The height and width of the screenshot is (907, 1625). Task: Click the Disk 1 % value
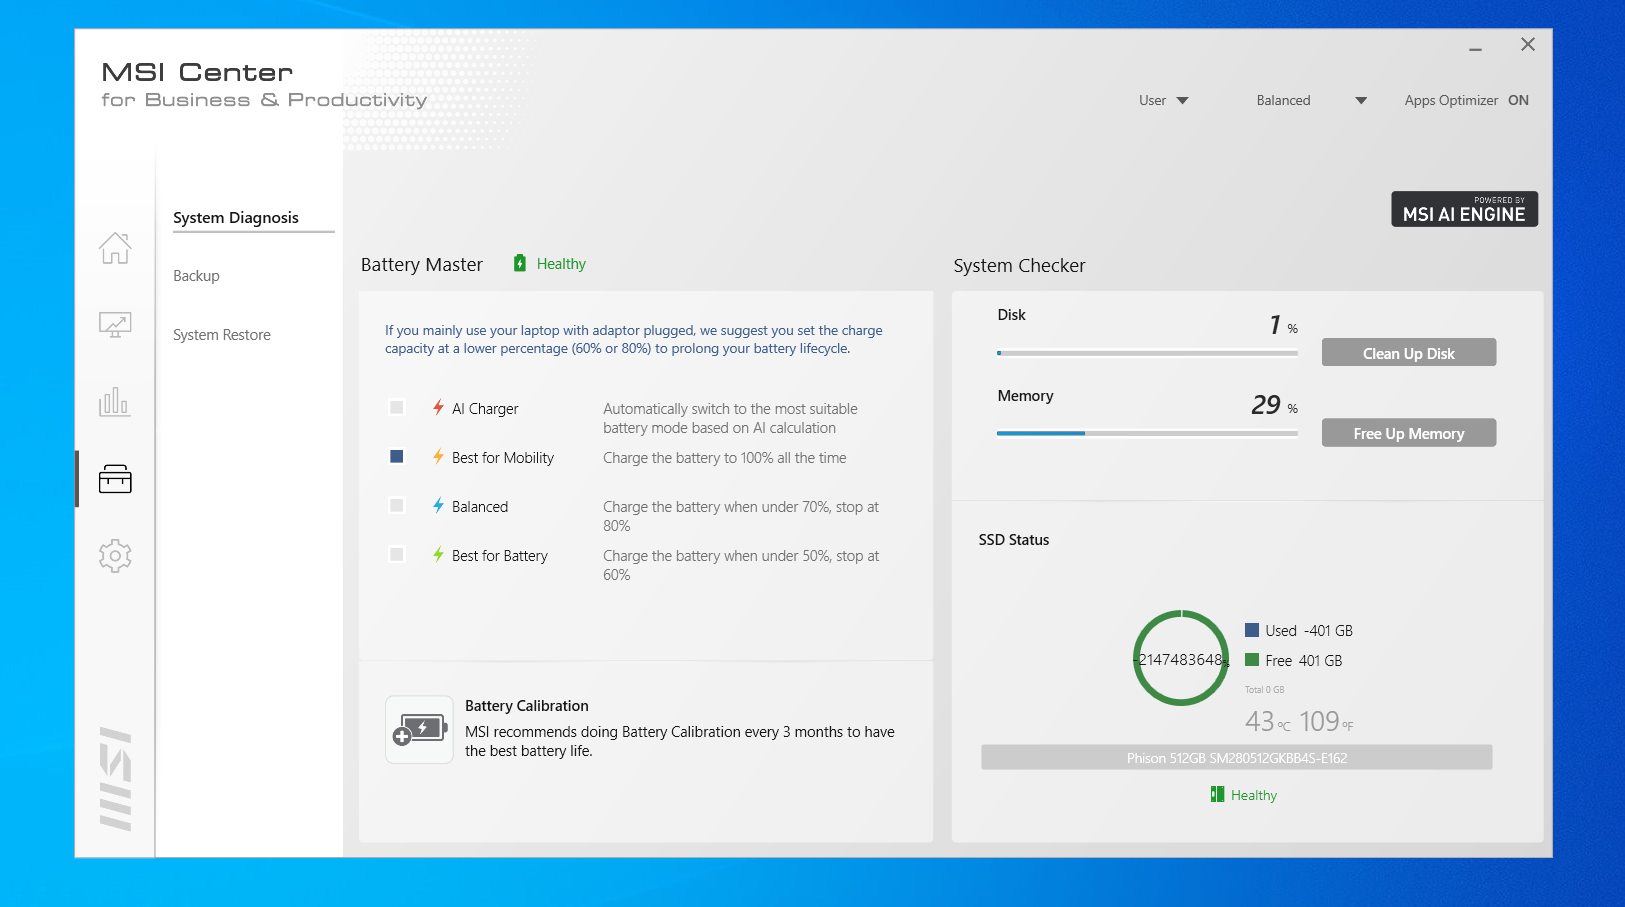click(x=1284, y=325)
